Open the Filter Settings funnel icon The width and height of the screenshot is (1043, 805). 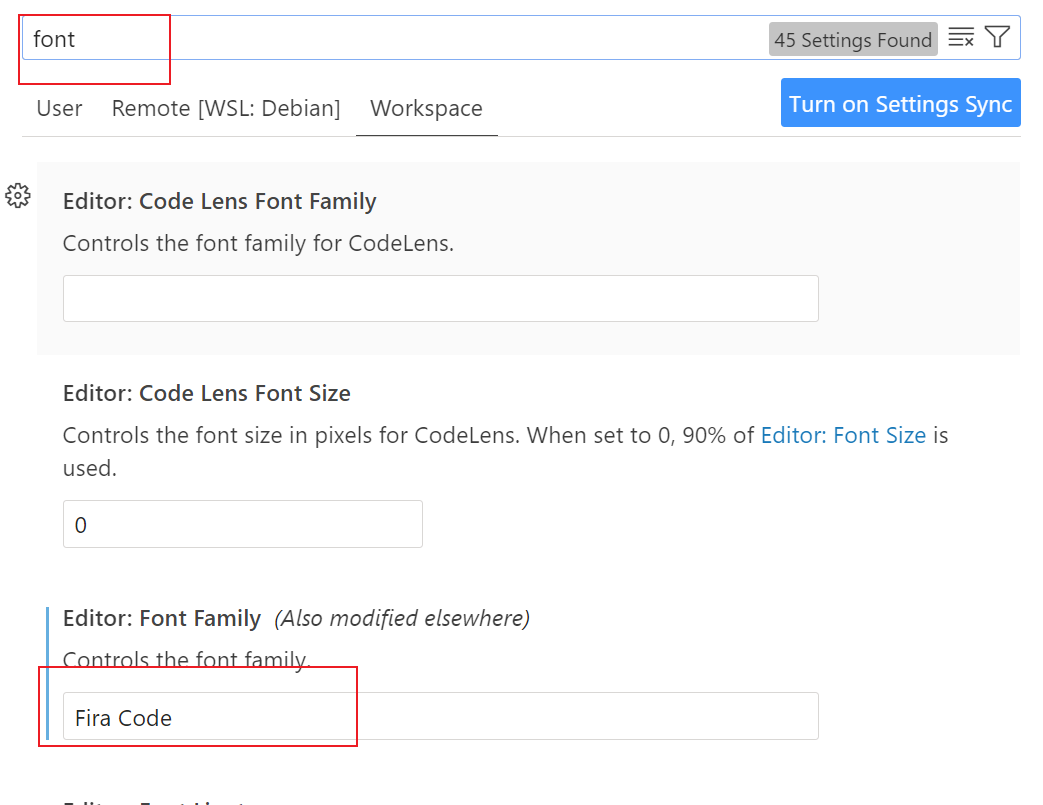[997, 37]
